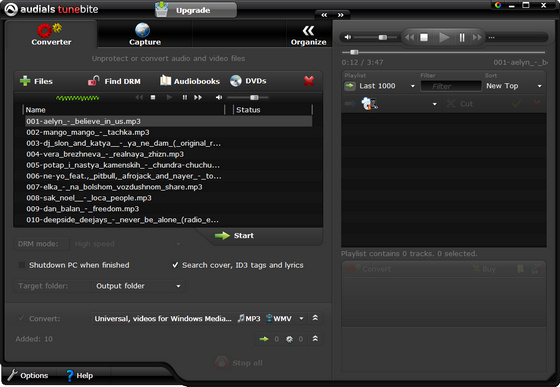
Task: Add files with the Files button
Action: [x=36, y=81]
